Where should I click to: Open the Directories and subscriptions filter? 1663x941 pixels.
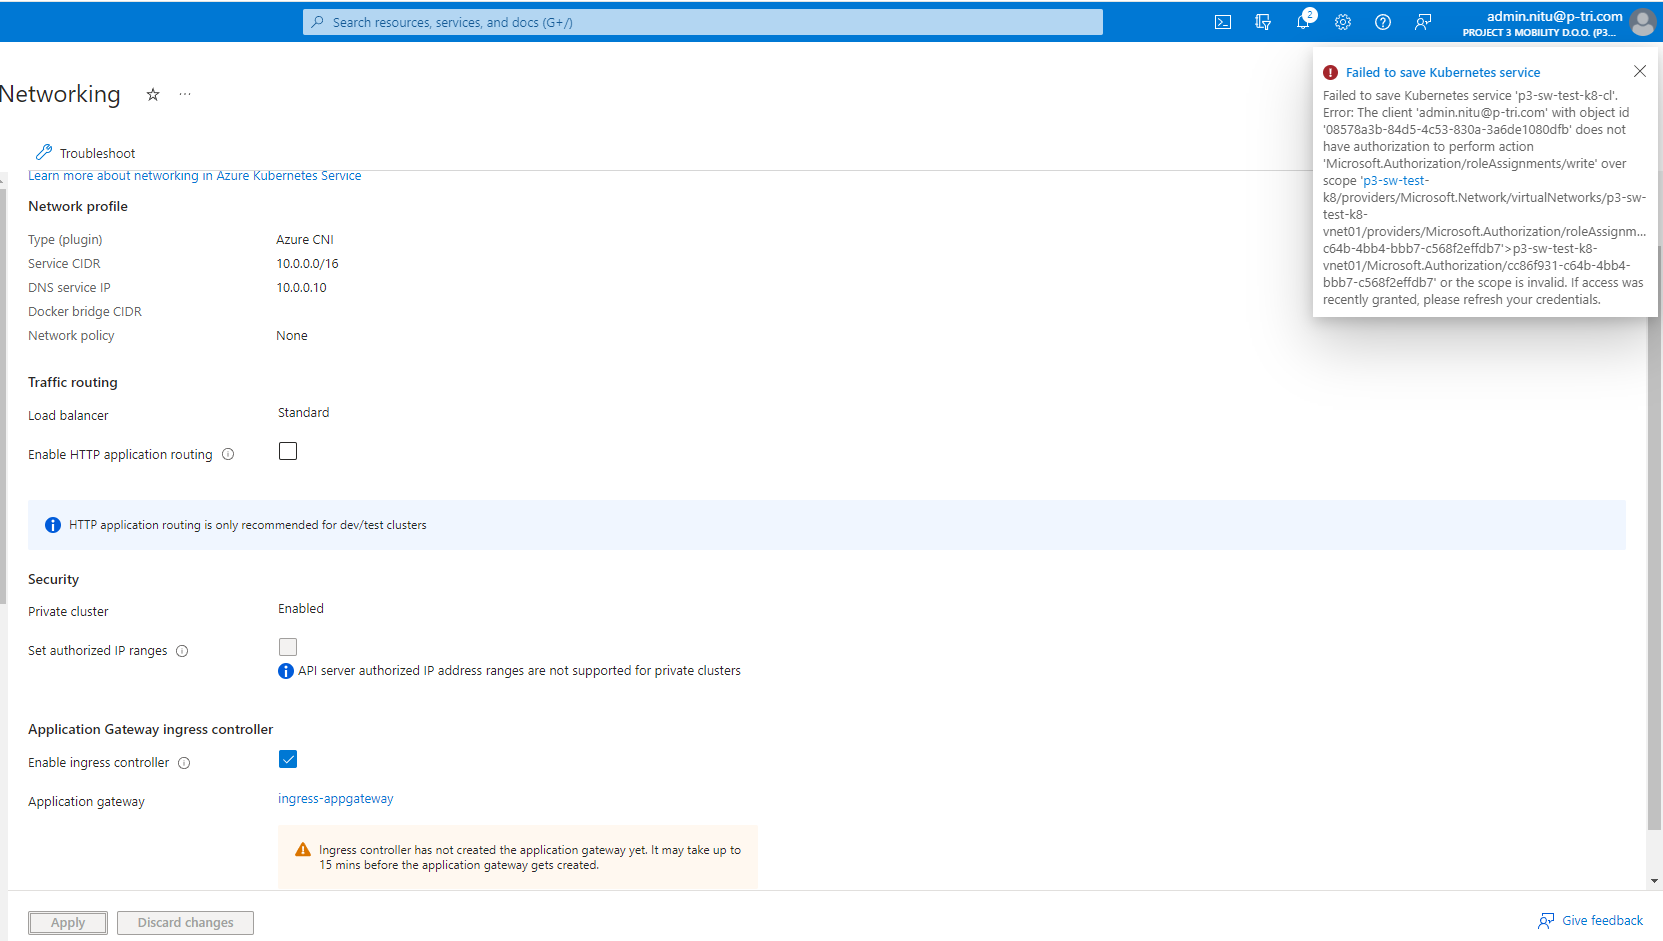point(1263,22)
